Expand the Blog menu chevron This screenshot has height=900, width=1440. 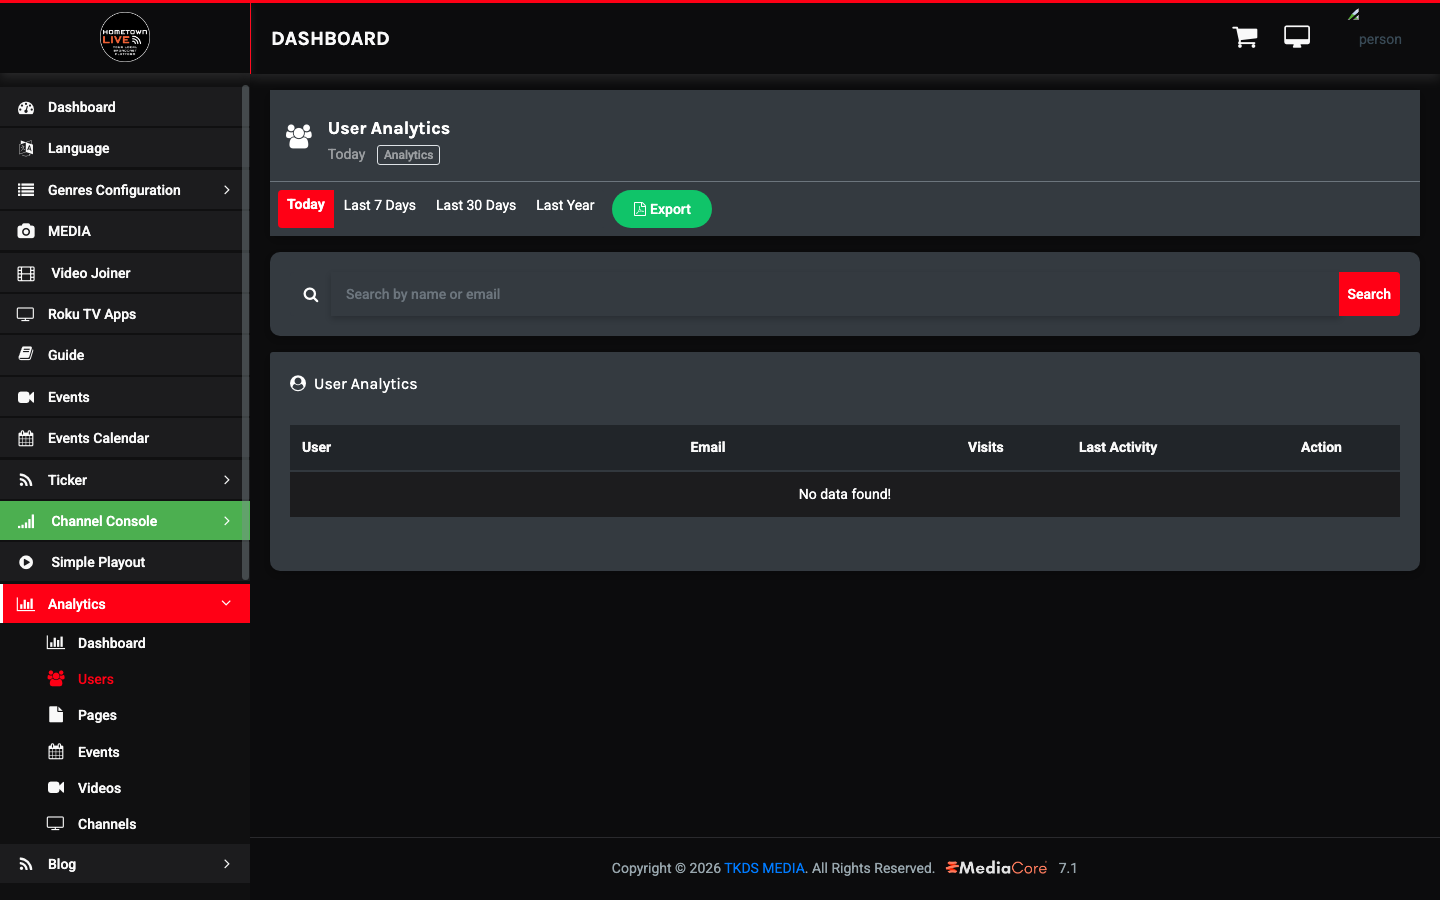(x=227, y=864)
